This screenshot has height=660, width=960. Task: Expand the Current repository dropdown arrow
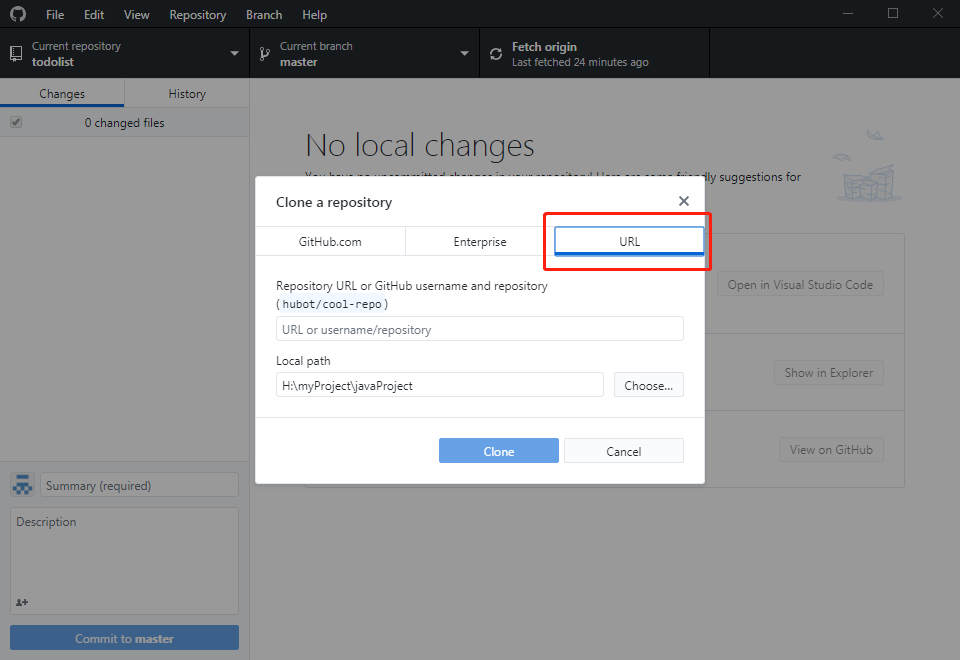(x=234, y=53)
